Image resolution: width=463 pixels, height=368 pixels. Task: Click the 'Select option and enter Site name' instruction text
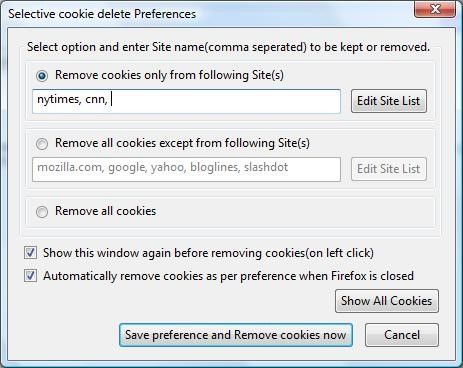pyautogui.click(x=228, y=47)
